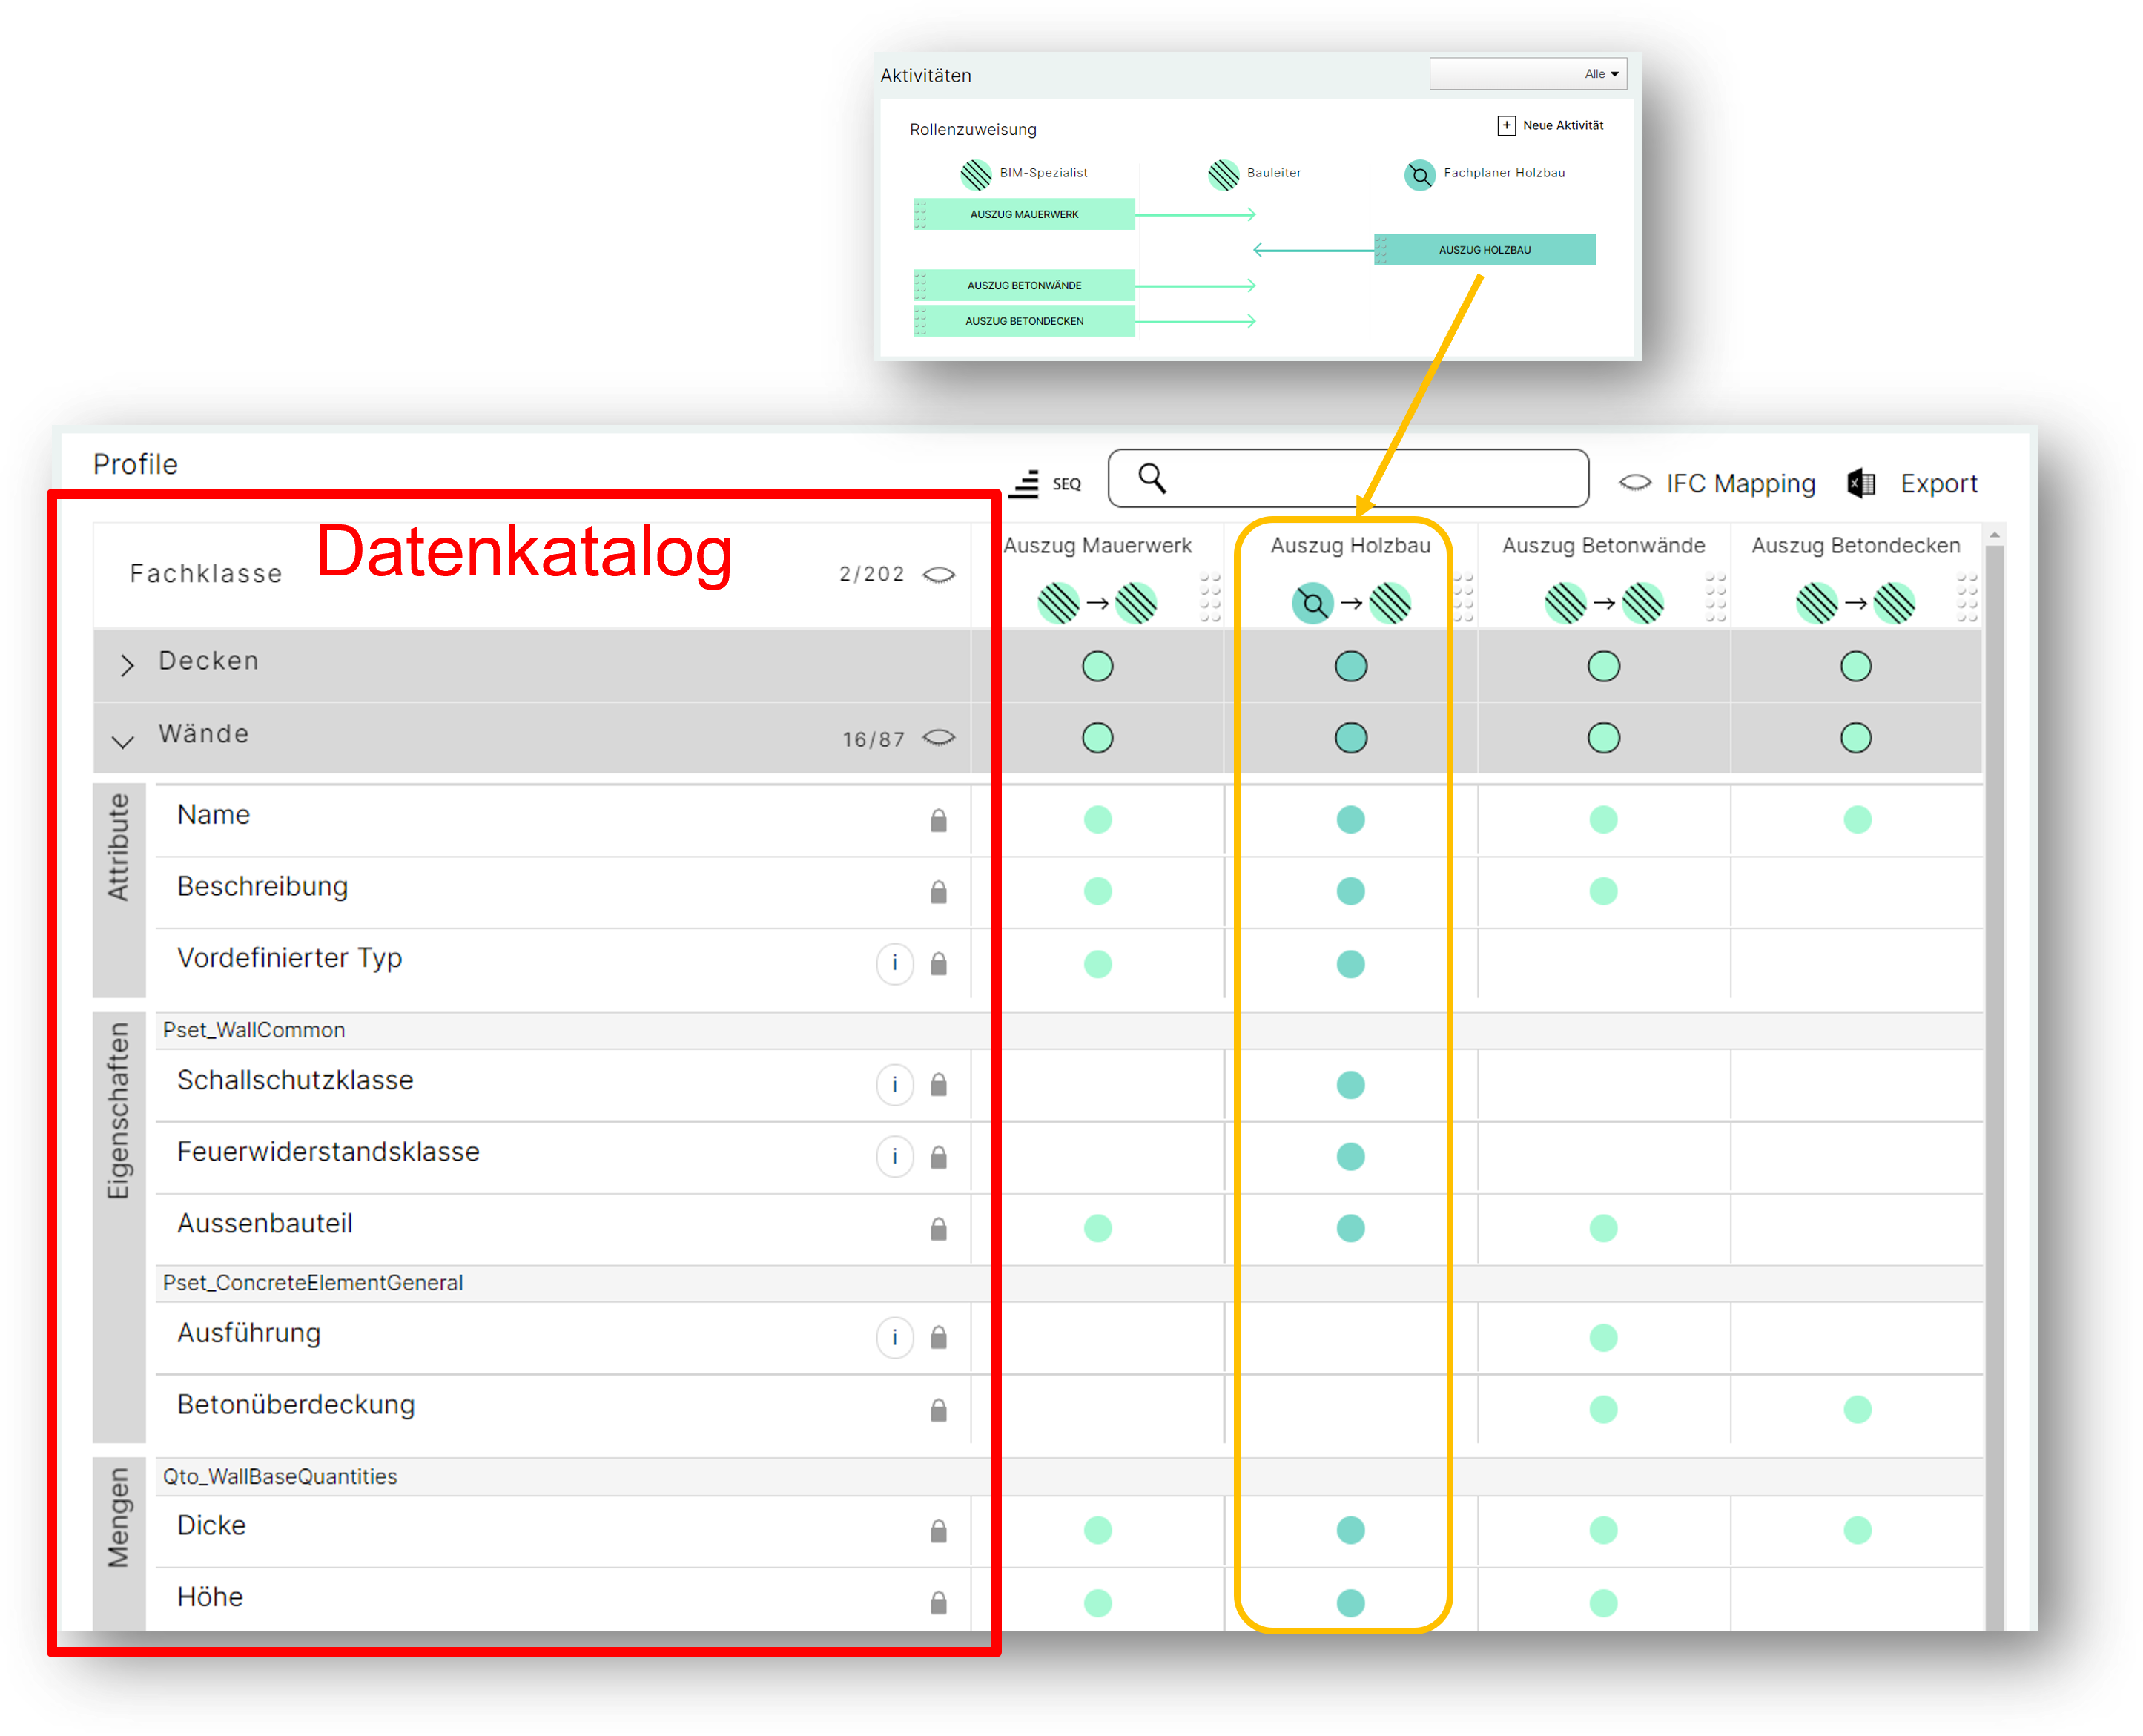Toggle the eye icon in the Fachklasse header
Image resolution: width=2143 pixels, height=1736 pixels.
pyautogui.click(x=938, y=575)
